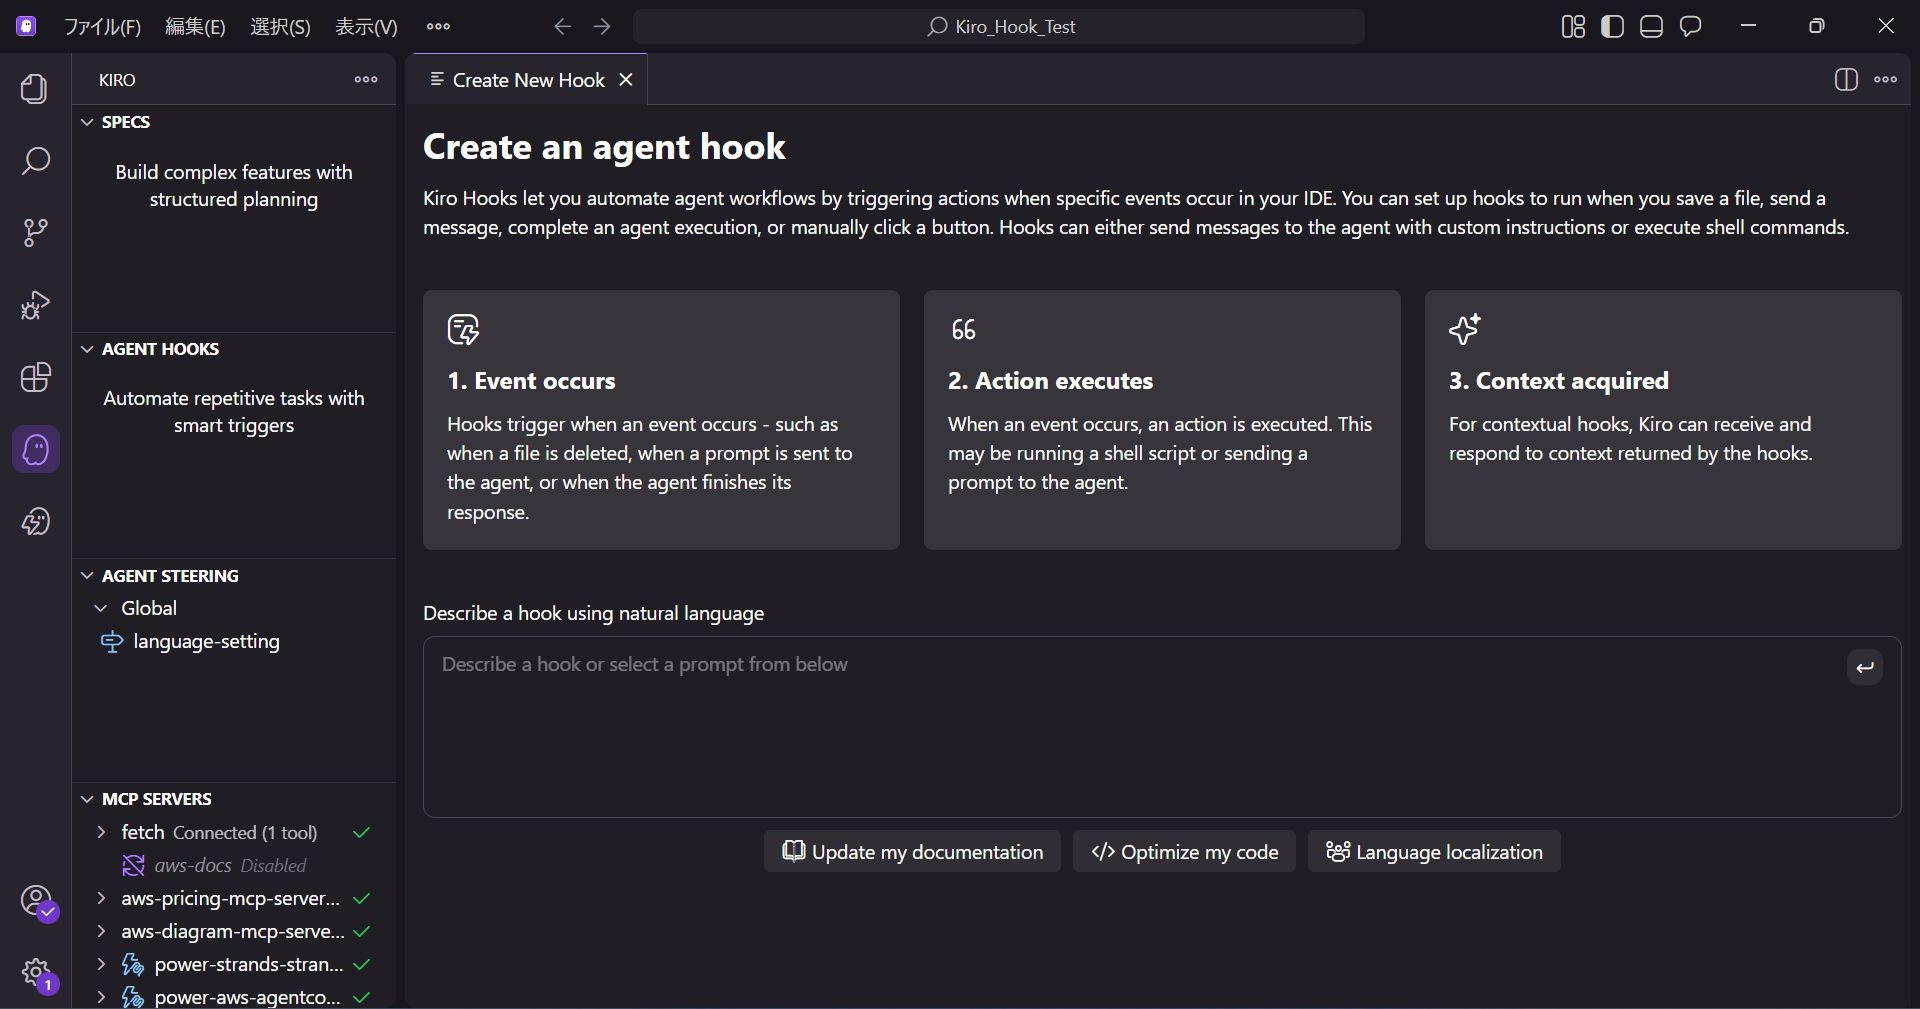
Task: Toggle the primary sidebar visibility
Action: 1613,26
